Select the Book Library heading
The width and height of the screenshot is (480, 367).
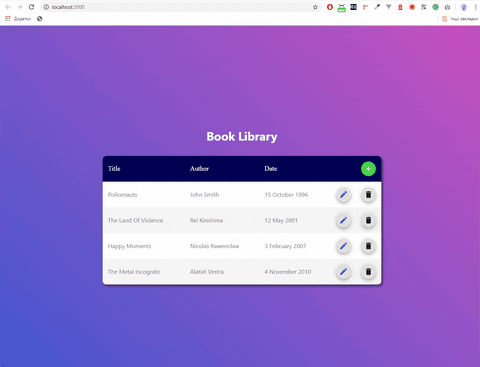[x=242, y=137]
